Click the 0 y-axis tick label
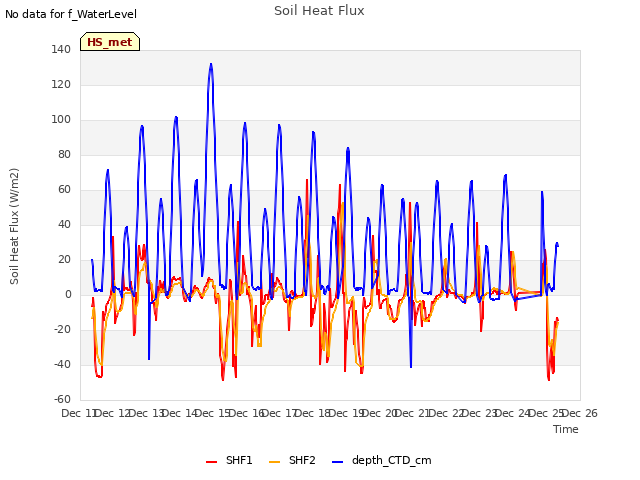The height and width of the screenshot is (480, 640). point(68,294)
